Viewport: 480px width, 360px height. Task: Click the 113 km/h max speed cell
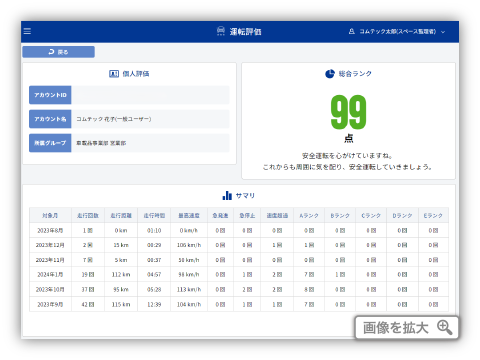tap(189, 289)
